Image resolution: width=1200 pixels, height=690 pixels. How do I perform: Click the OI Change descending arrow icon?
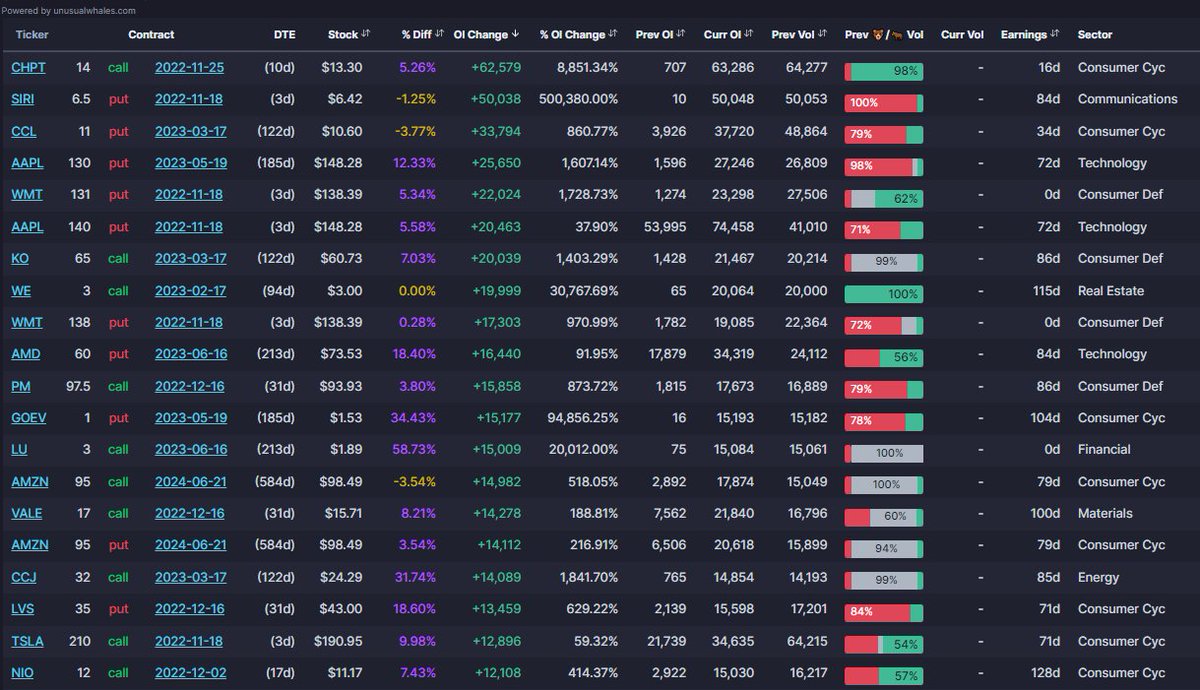515,34
